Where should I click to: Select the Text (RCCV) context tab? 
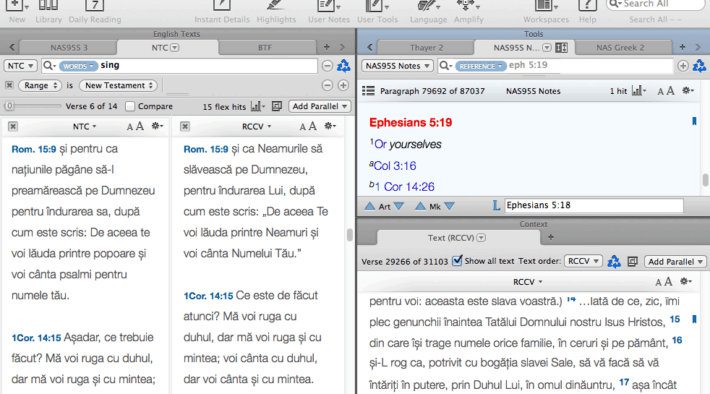tap(457, 238)
